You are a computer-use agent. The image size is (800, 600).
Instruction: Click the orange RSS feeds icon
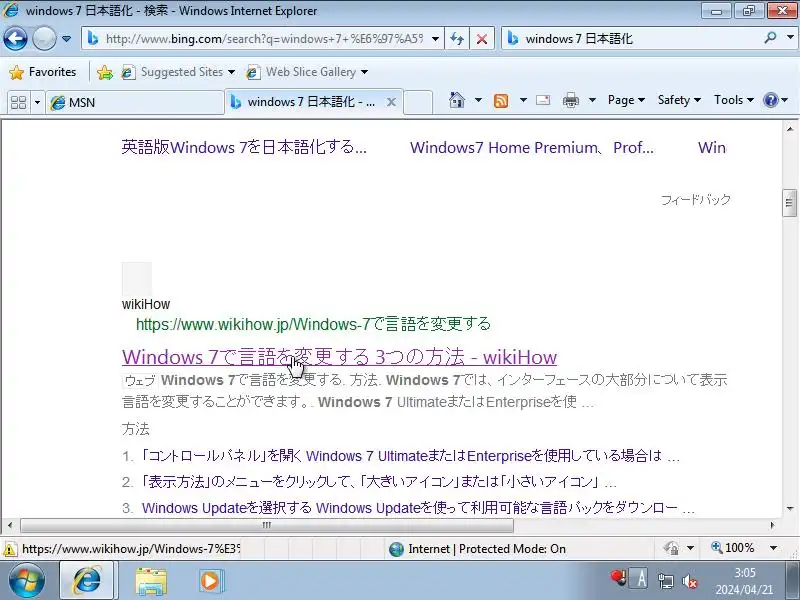(501, 101)
